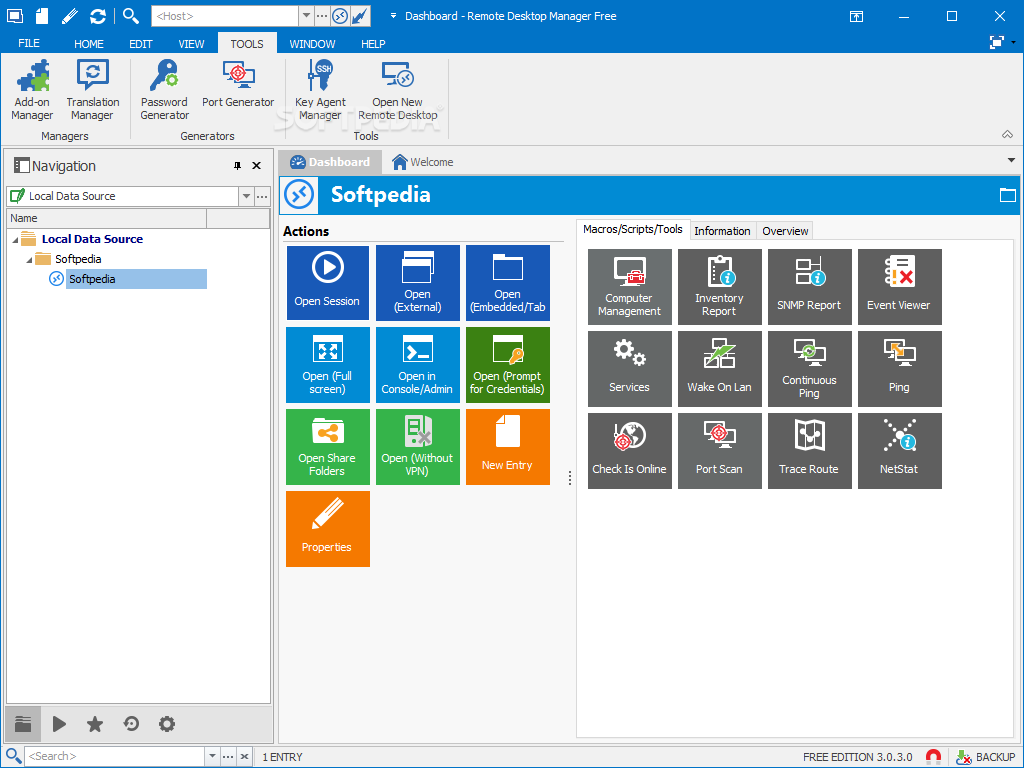Image resolution: width=1024 pixels, height=768 pixels.
Task: Click the Properties action tile
Action: click(327, 529)
